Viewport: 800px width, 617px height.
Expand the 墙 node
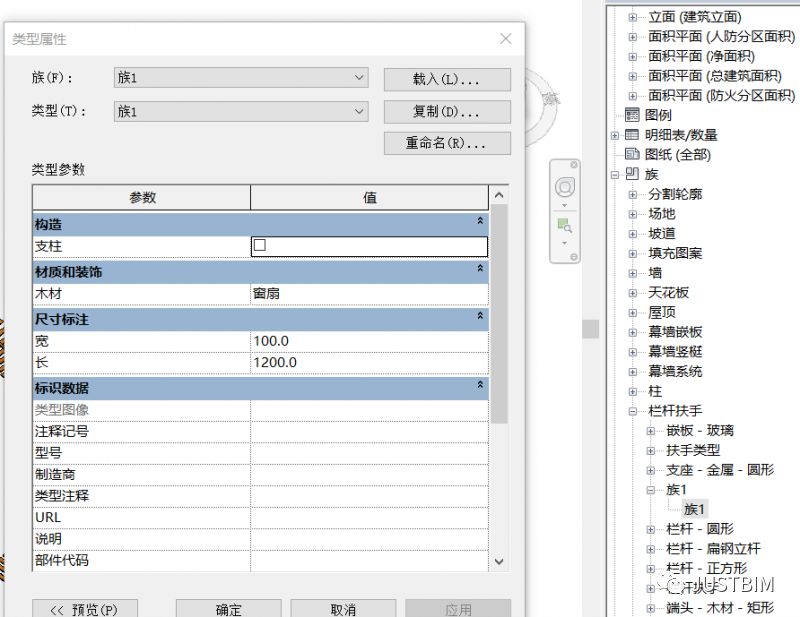pos(633,274)
